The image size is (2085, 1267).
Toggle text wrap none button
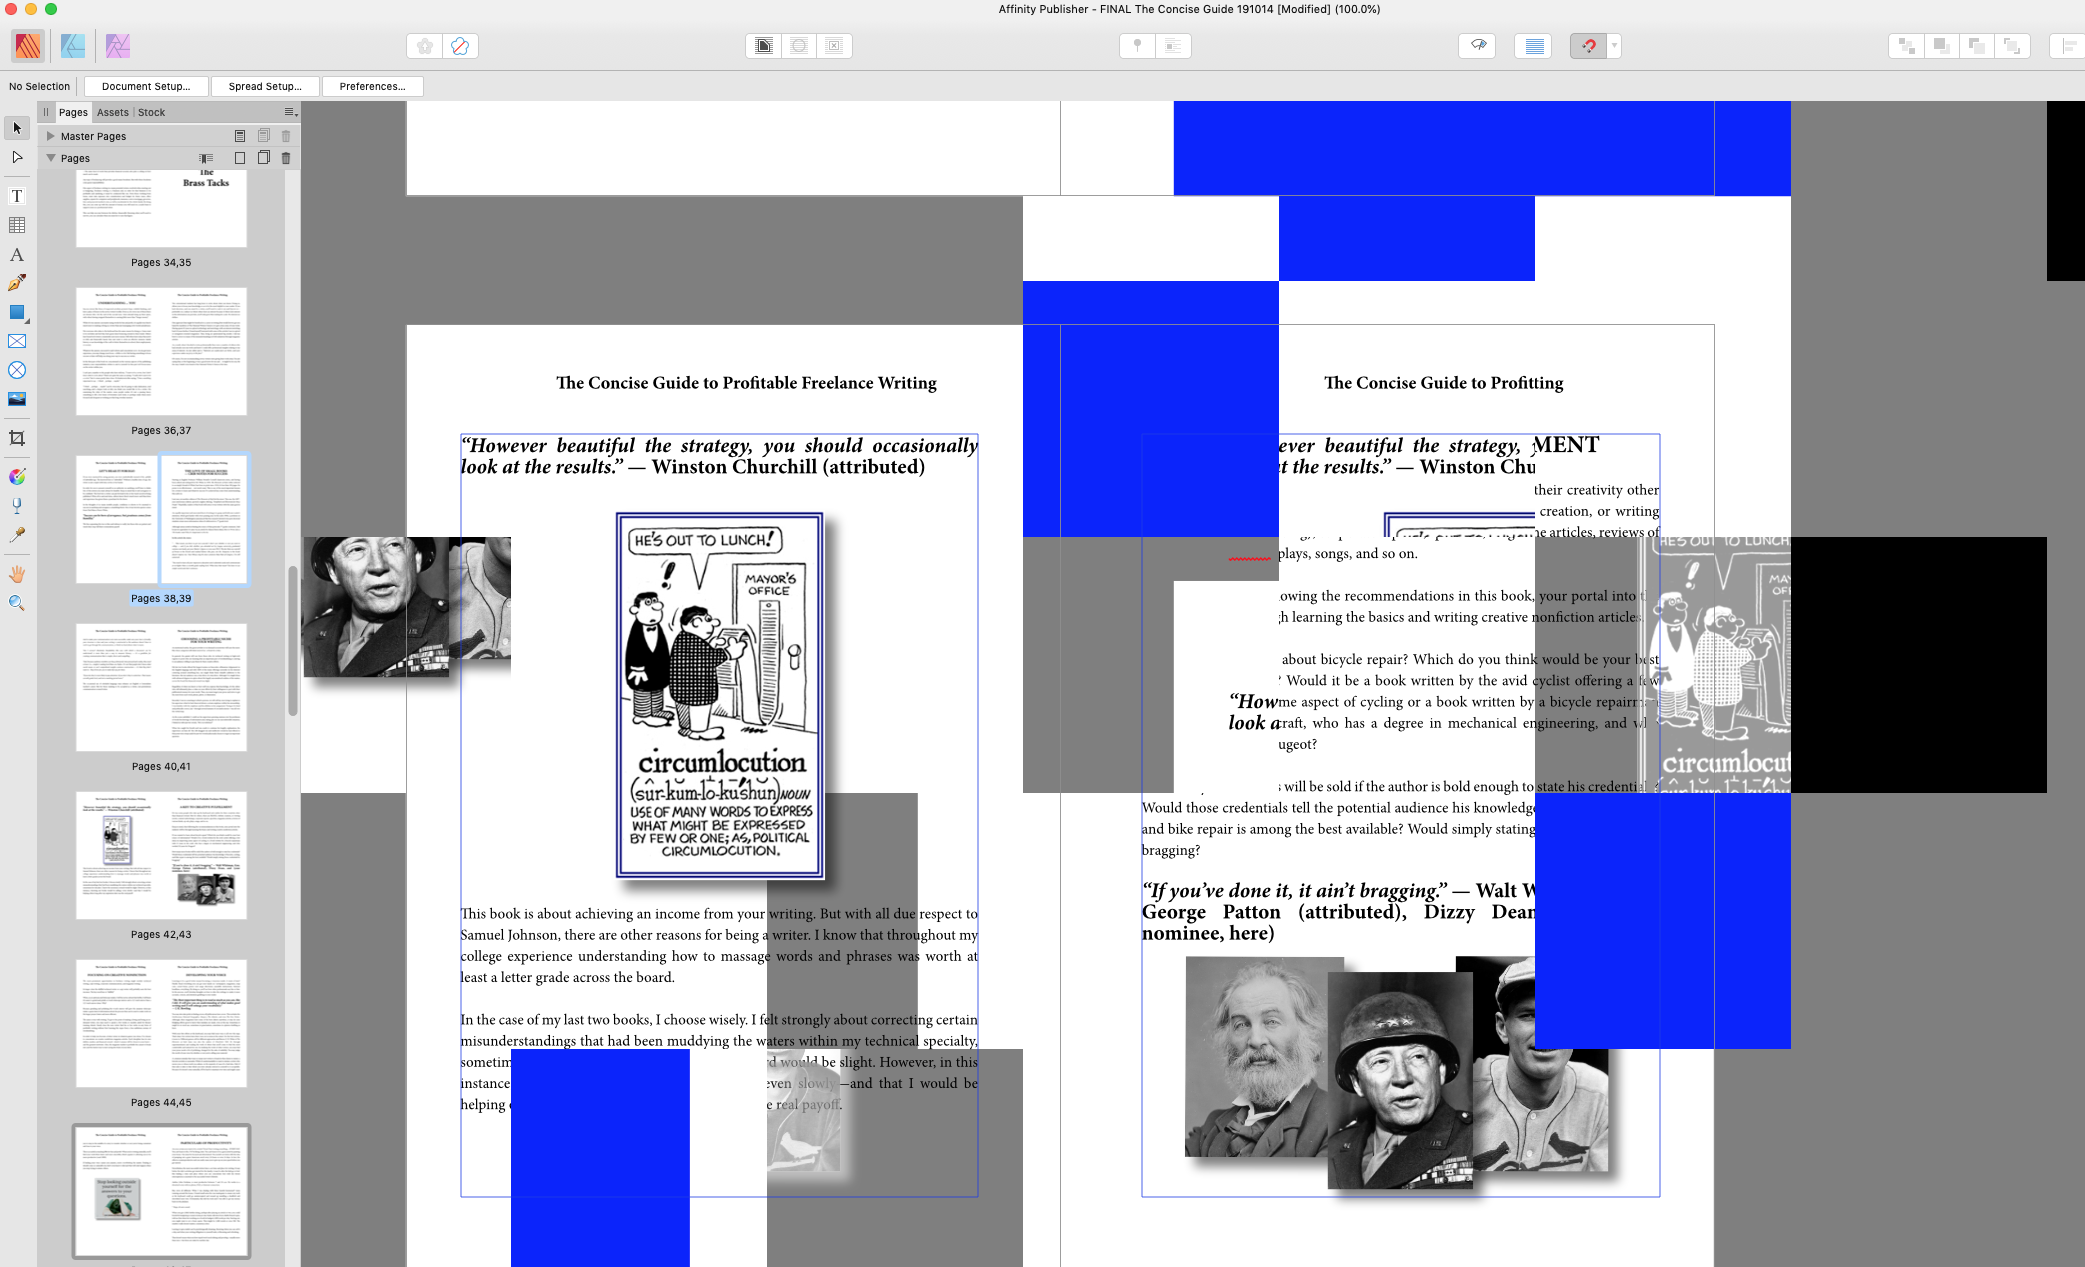(x=834, y=45)
